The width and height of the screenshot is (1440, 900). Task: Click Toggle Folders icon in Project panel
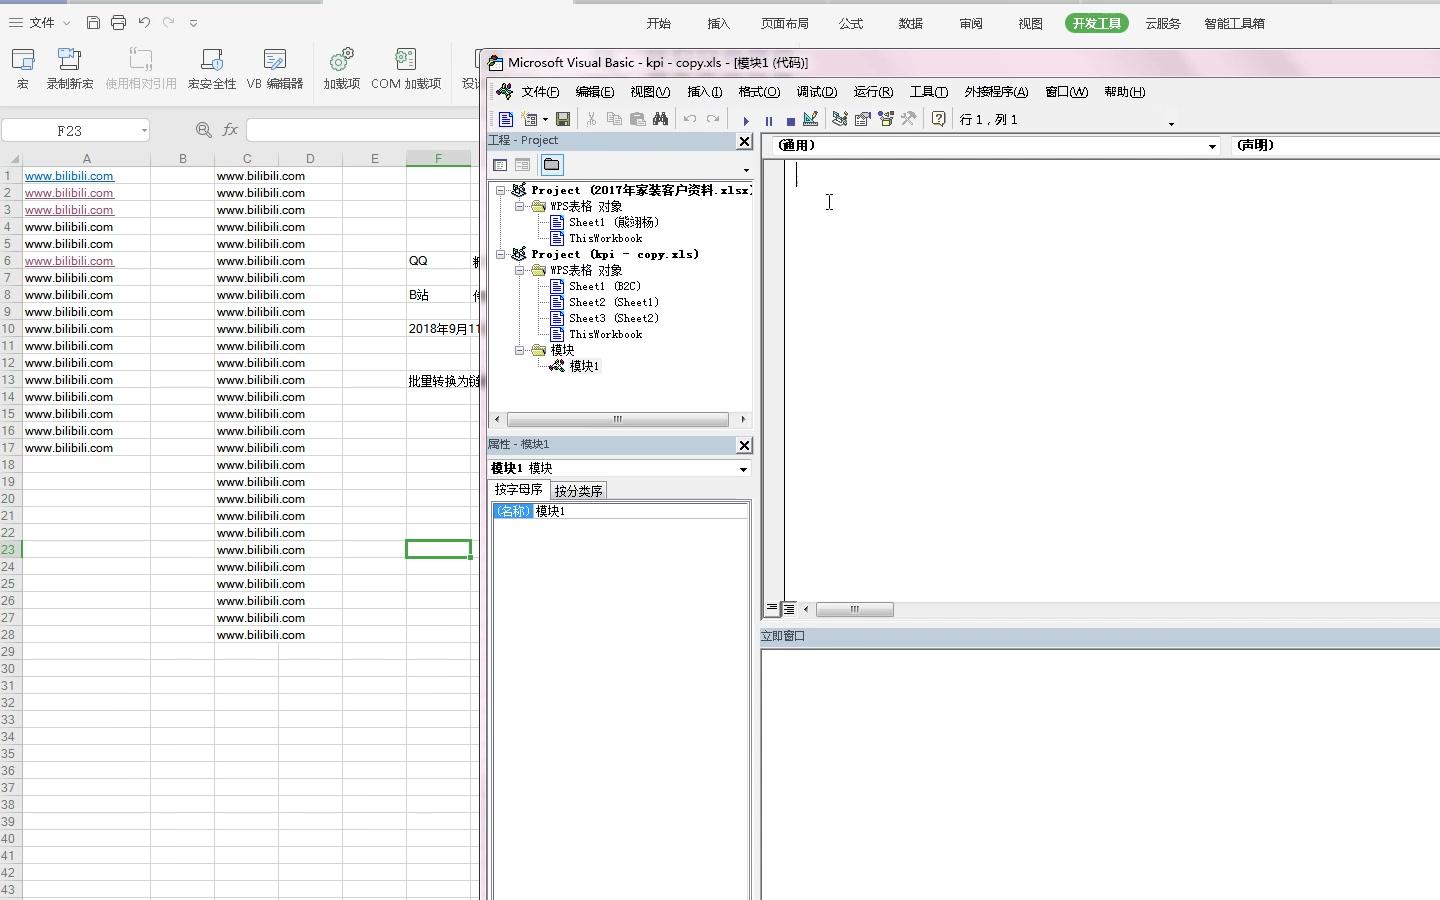[551, 165]
